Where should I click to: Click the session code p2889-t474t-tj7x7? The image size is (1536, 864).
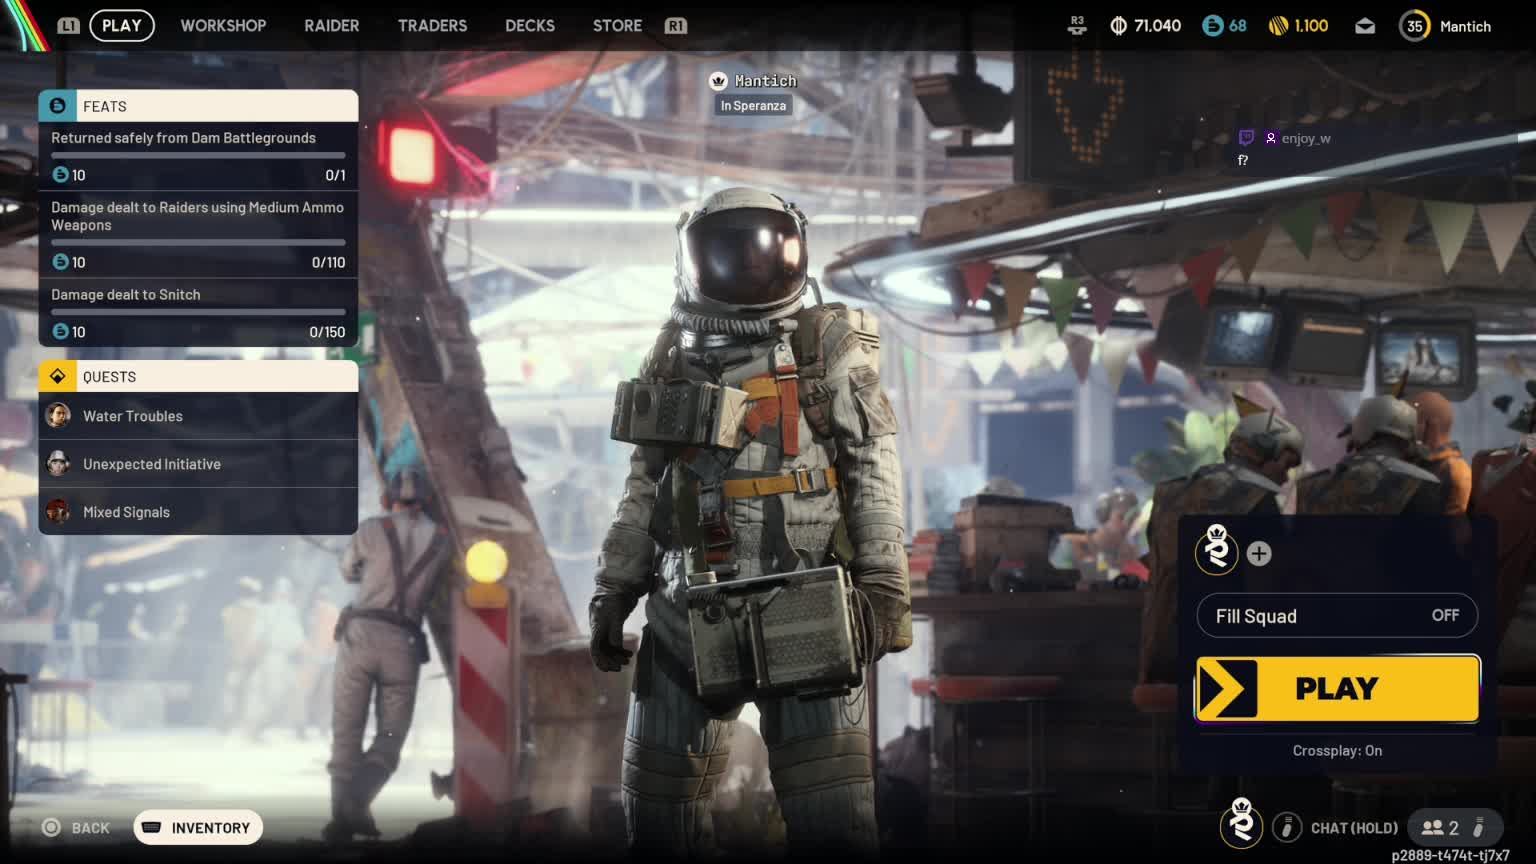pyautogui.click(x=1450, y=855)
